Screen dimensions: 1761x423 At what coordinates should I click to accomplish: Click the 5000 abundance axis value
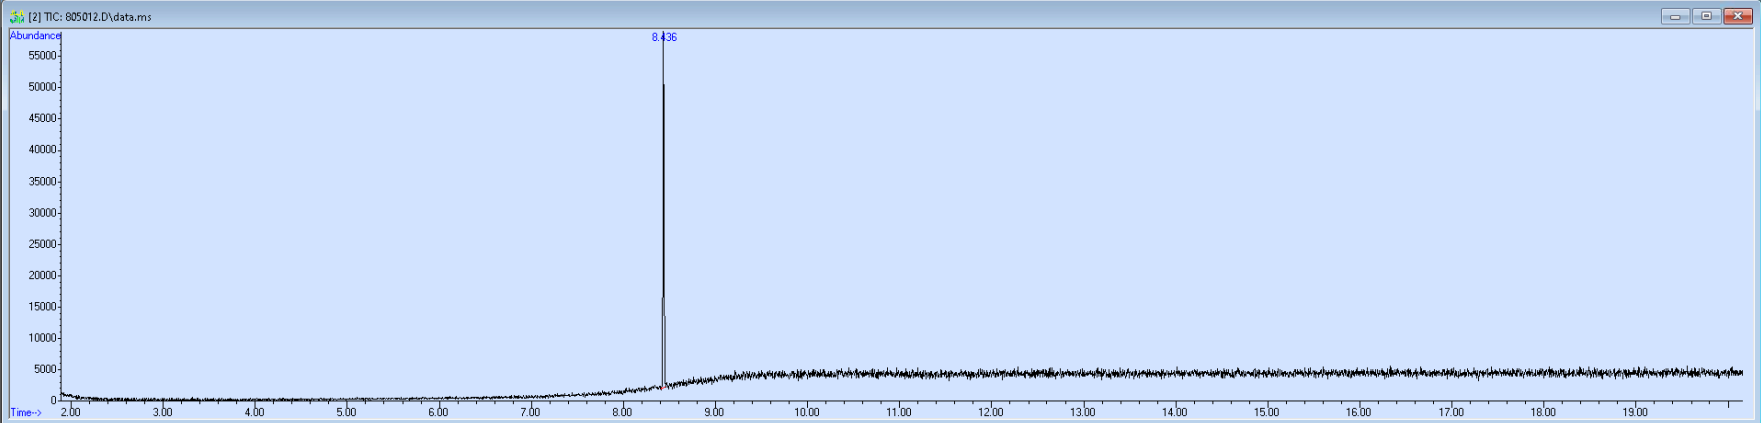click(x=45, y=369)
